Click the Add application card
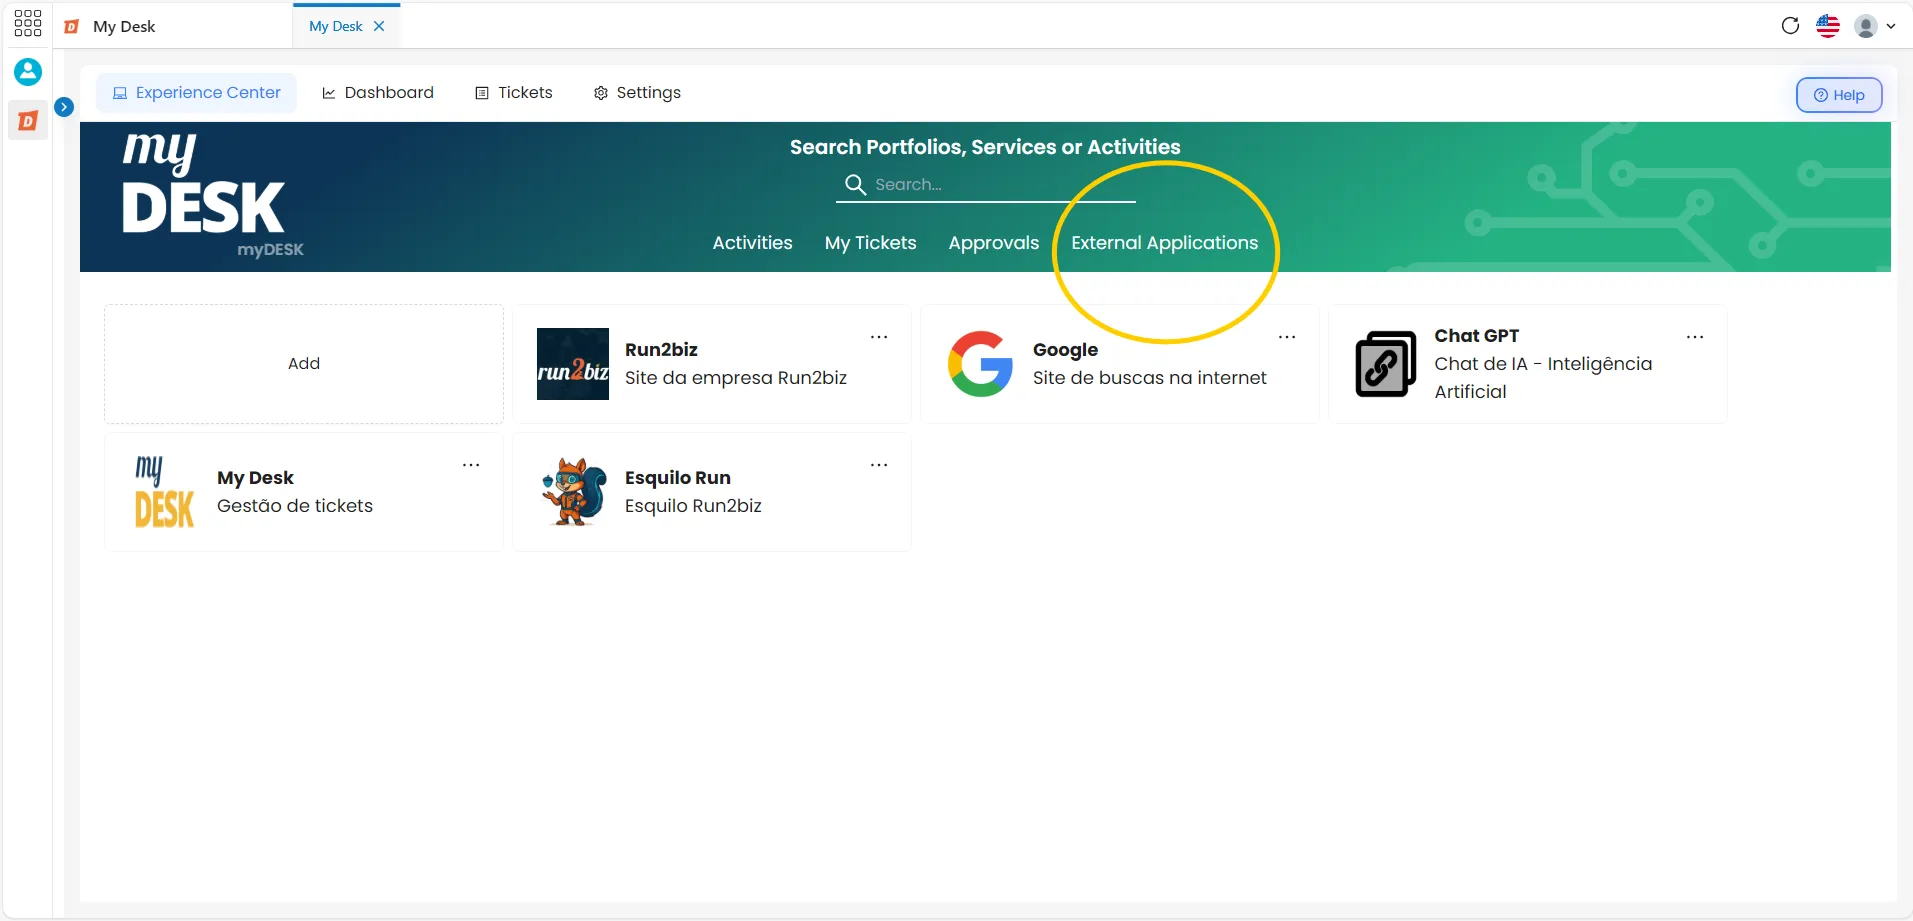Screen dimensions: 1913x921 (304, 364)
